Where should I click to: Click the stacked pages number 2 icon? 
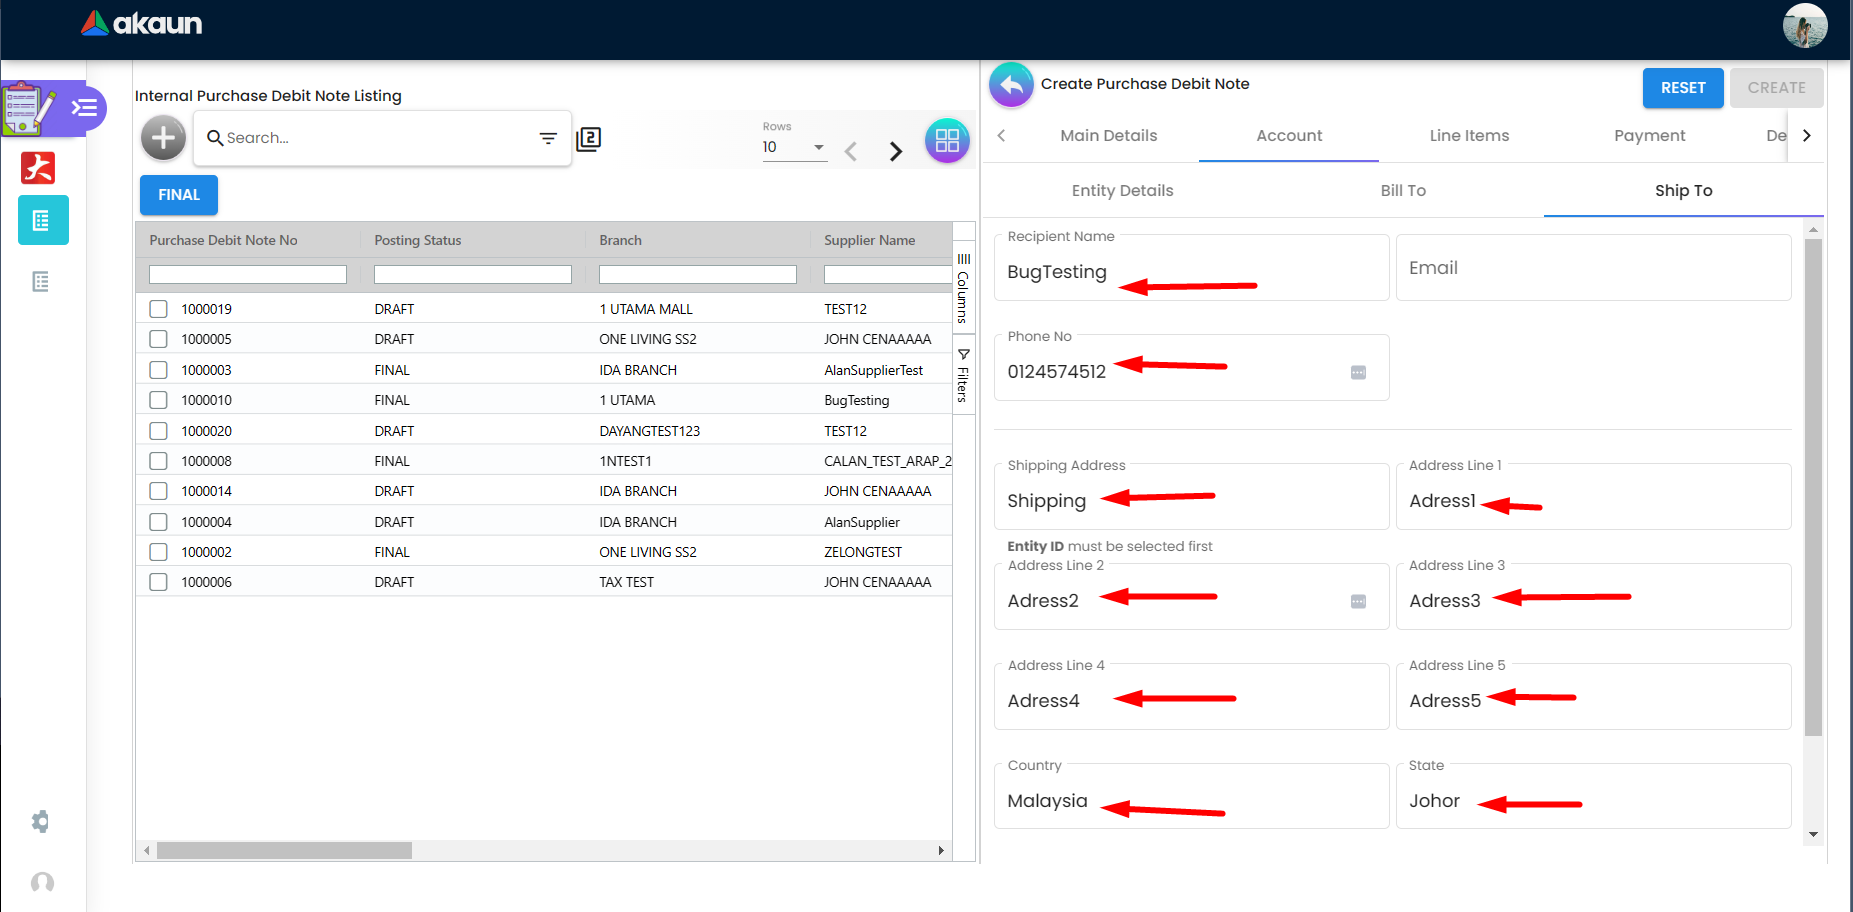589,139
